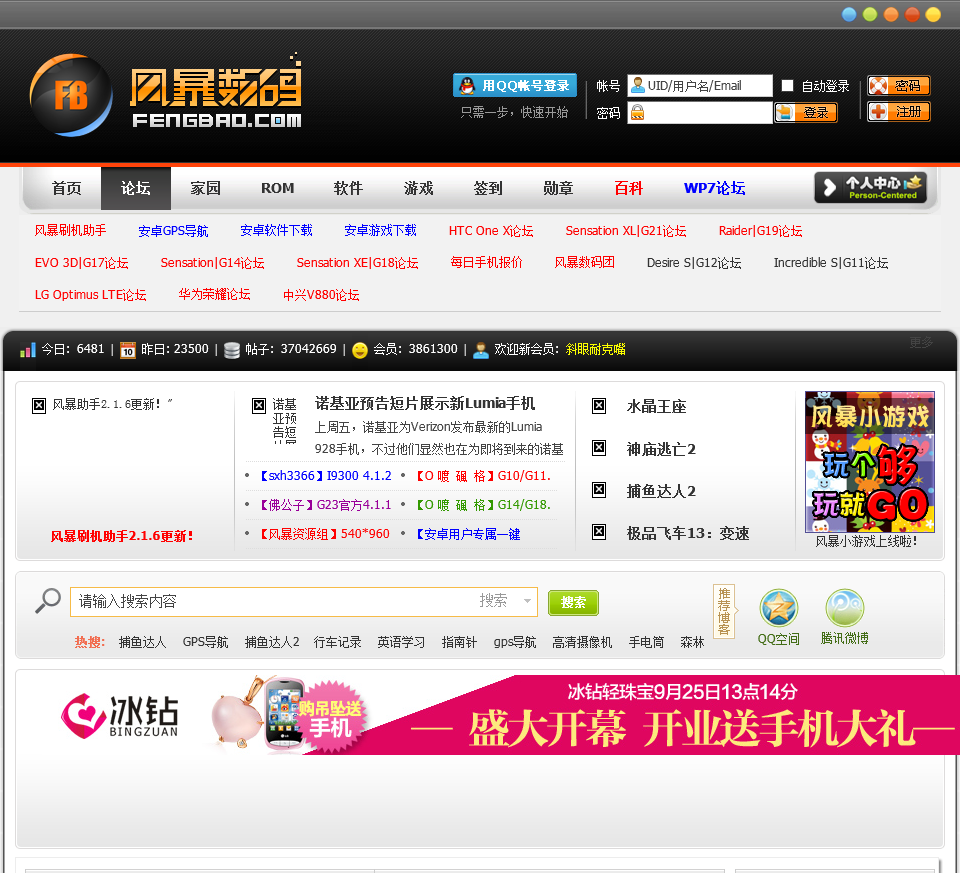Open 【佛公子】G23官方4.1.1 thread

pyautogui.click(x=324, y=505)
